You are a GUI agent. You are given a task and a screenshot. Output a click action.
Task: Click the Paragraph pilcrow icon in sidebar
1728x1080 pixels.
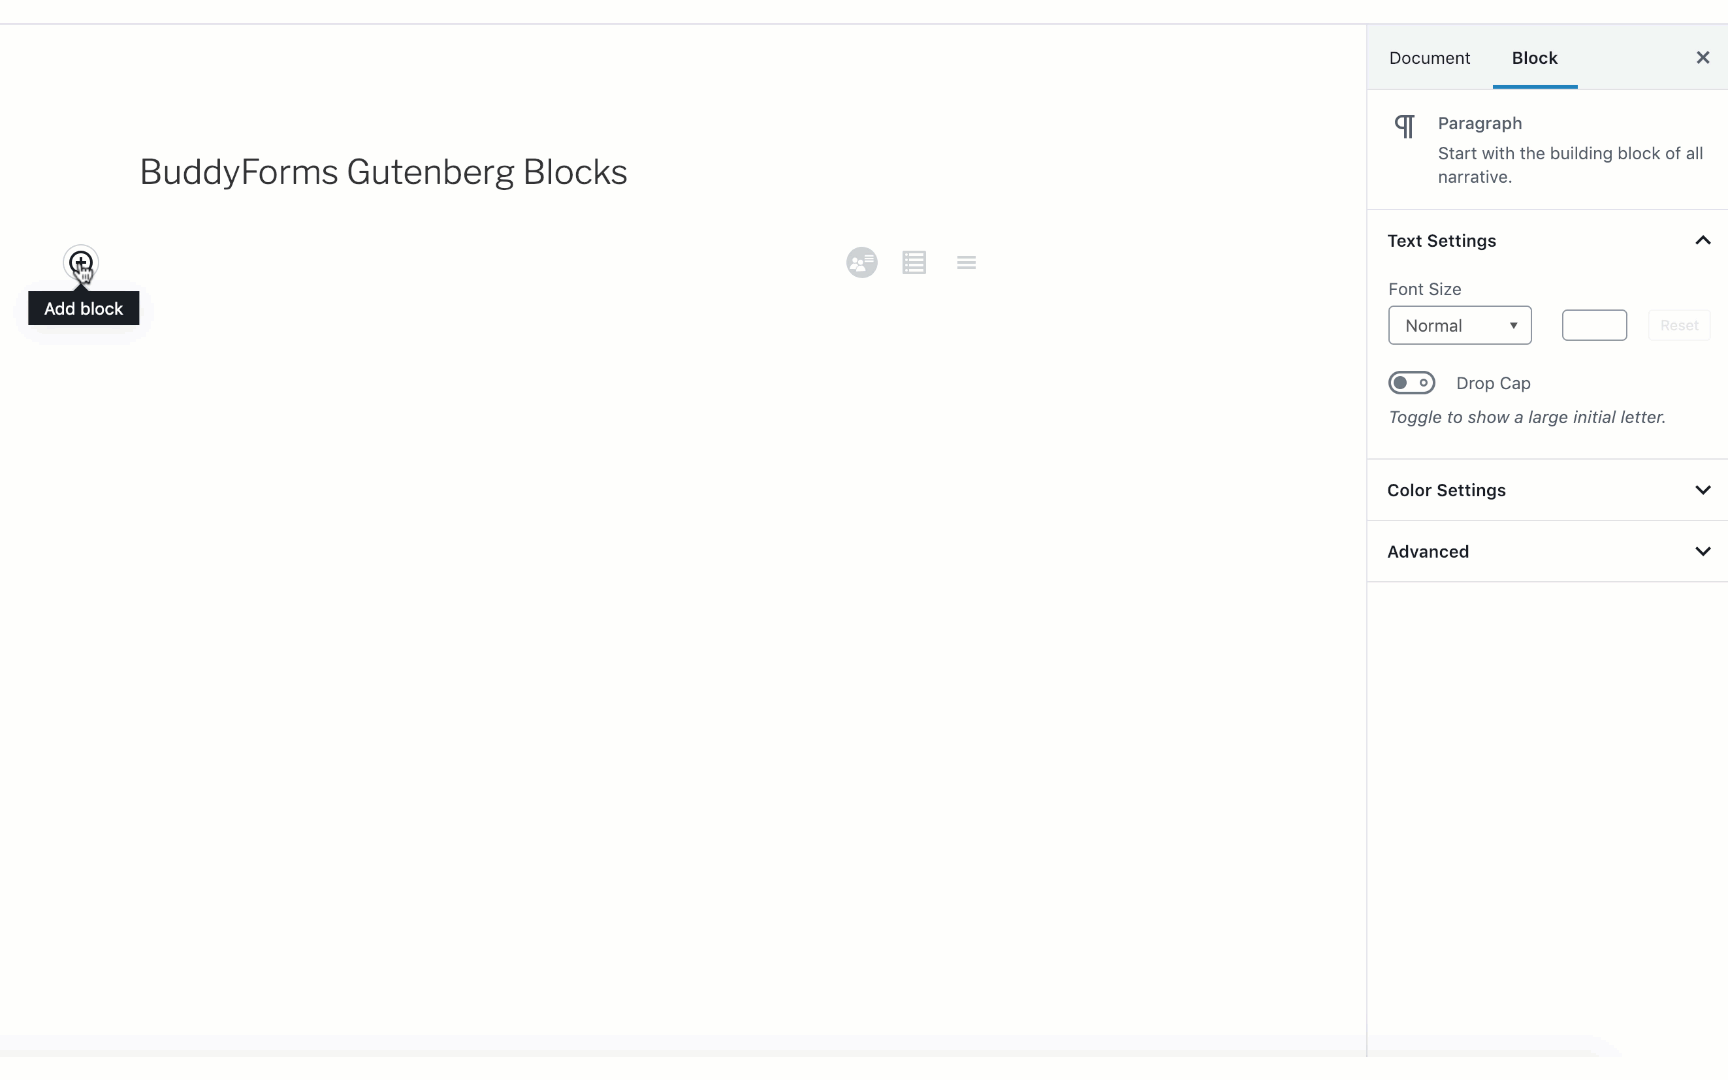tap(1405, 126)
